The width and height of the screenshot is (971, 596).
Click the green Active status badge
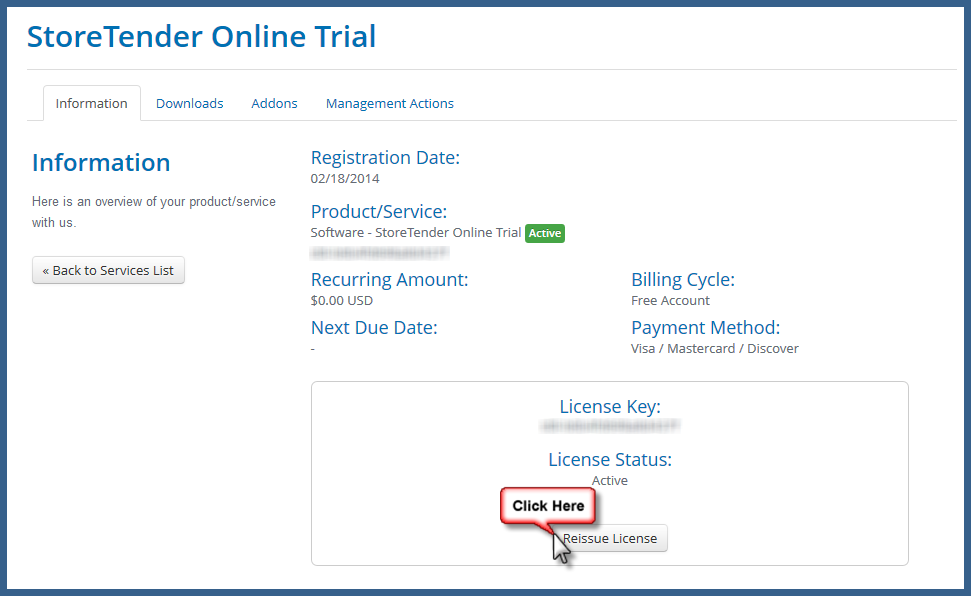point(545,233)
